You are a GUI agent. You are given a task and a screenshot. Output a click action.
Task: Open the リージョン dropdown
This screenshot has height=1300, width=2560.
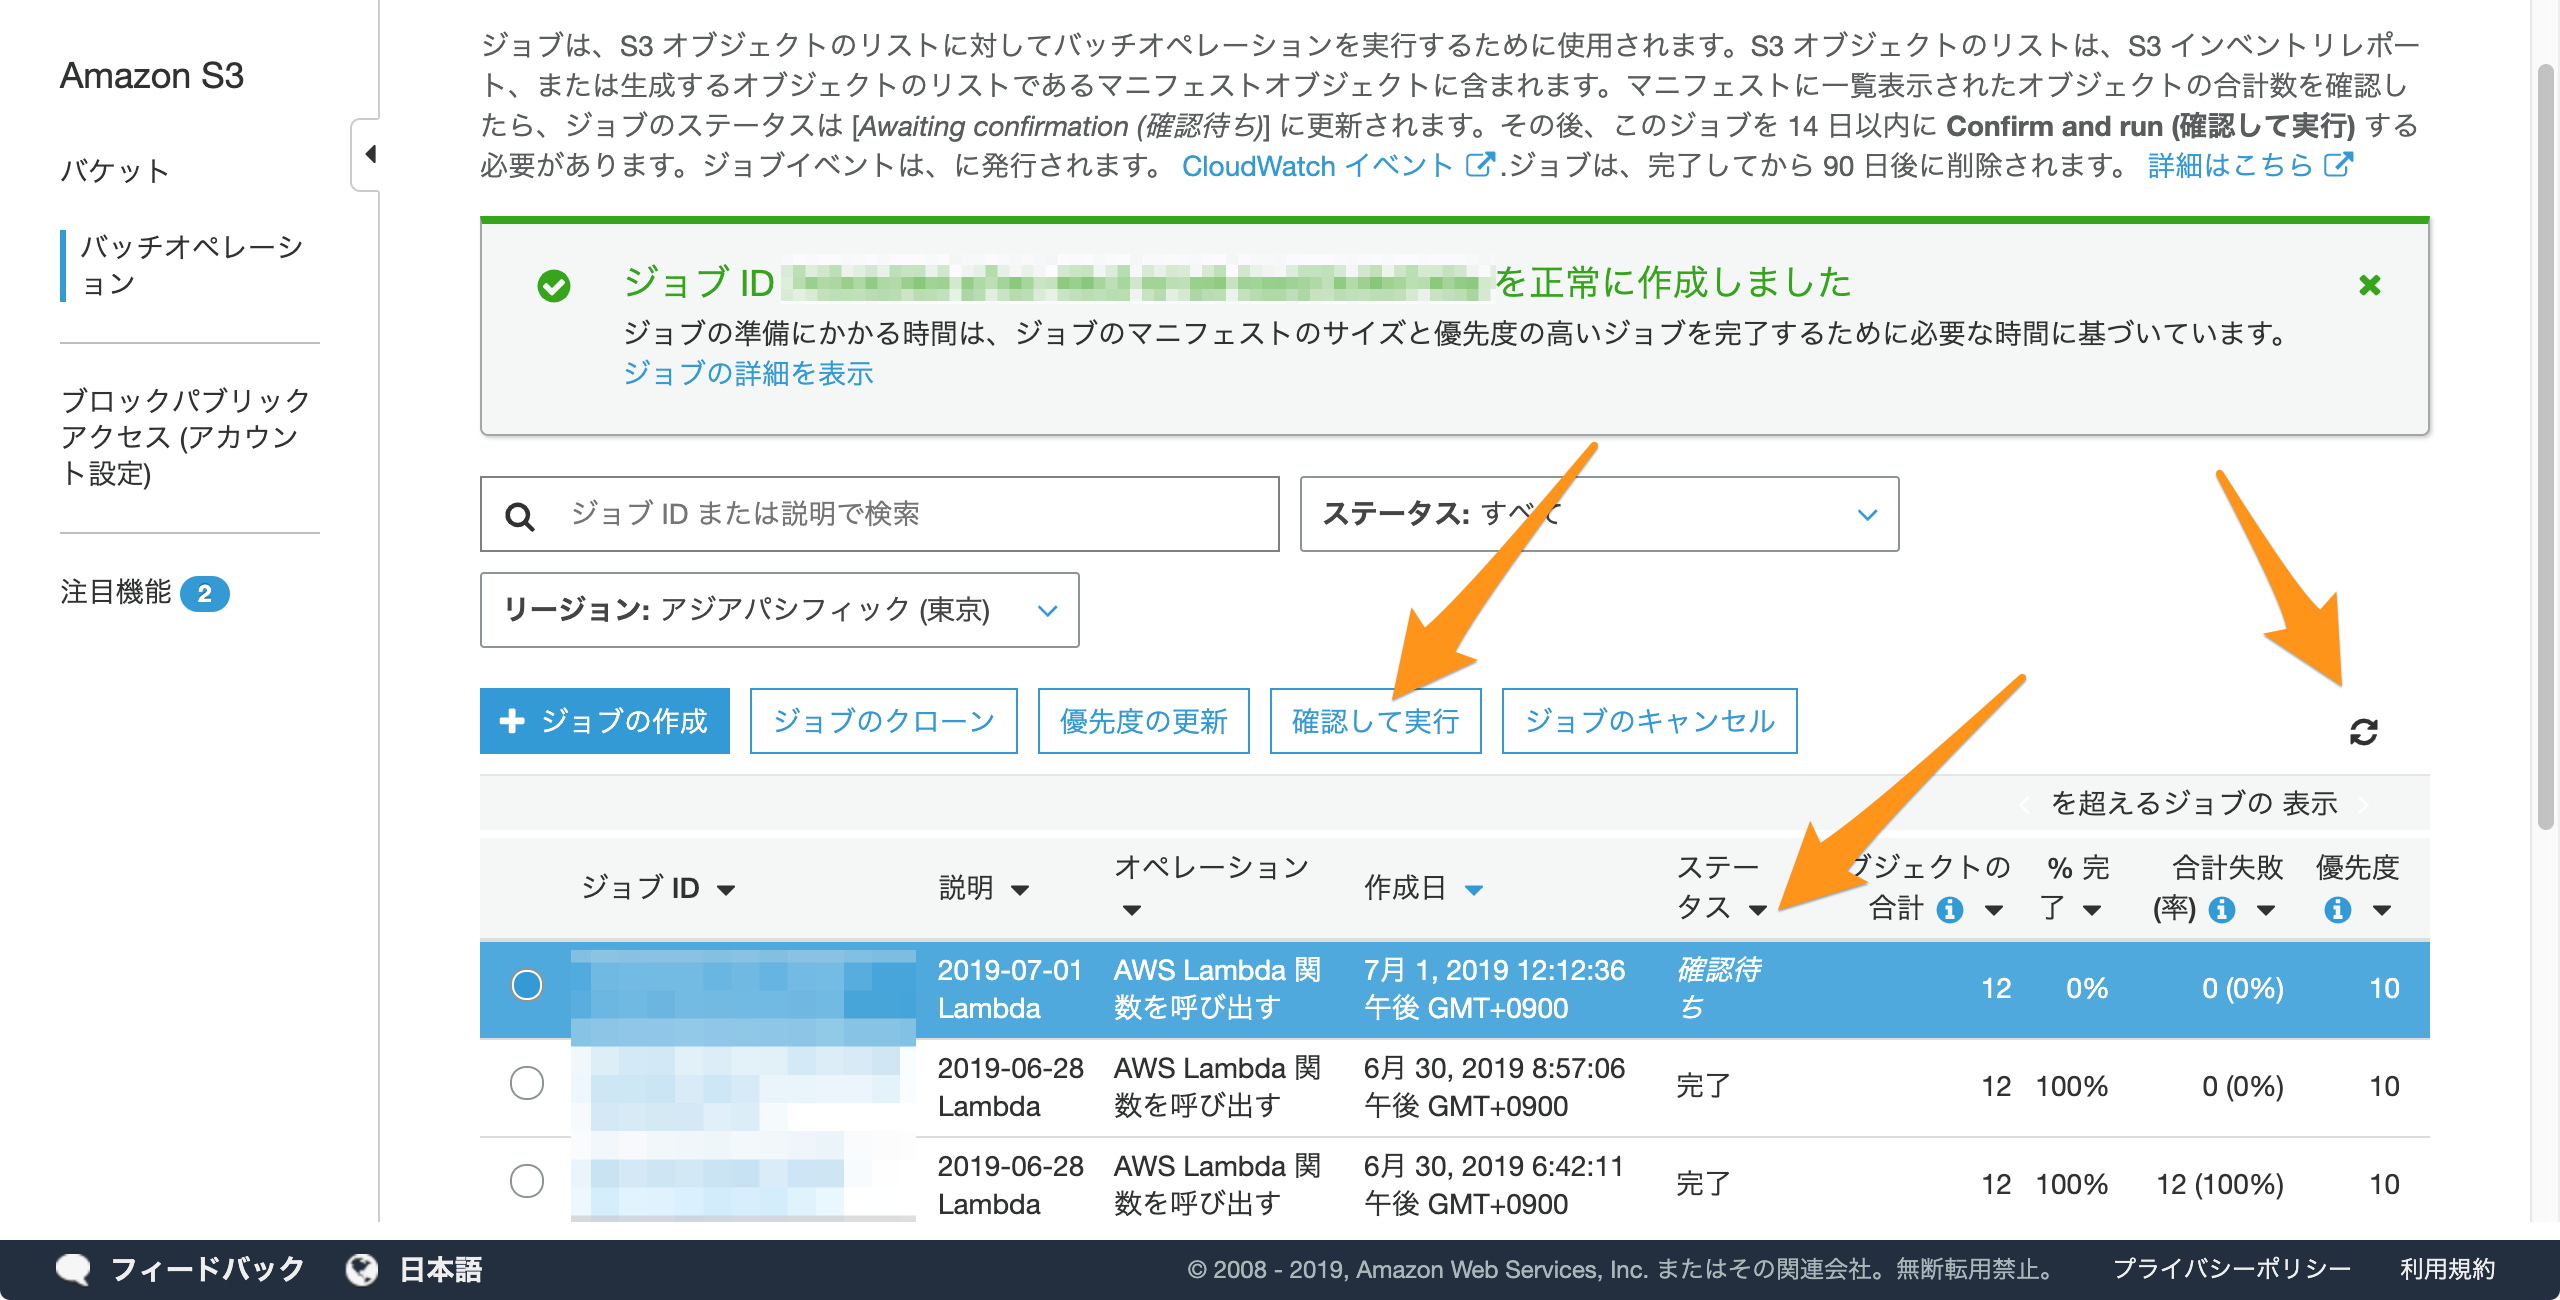click(779, 610)
